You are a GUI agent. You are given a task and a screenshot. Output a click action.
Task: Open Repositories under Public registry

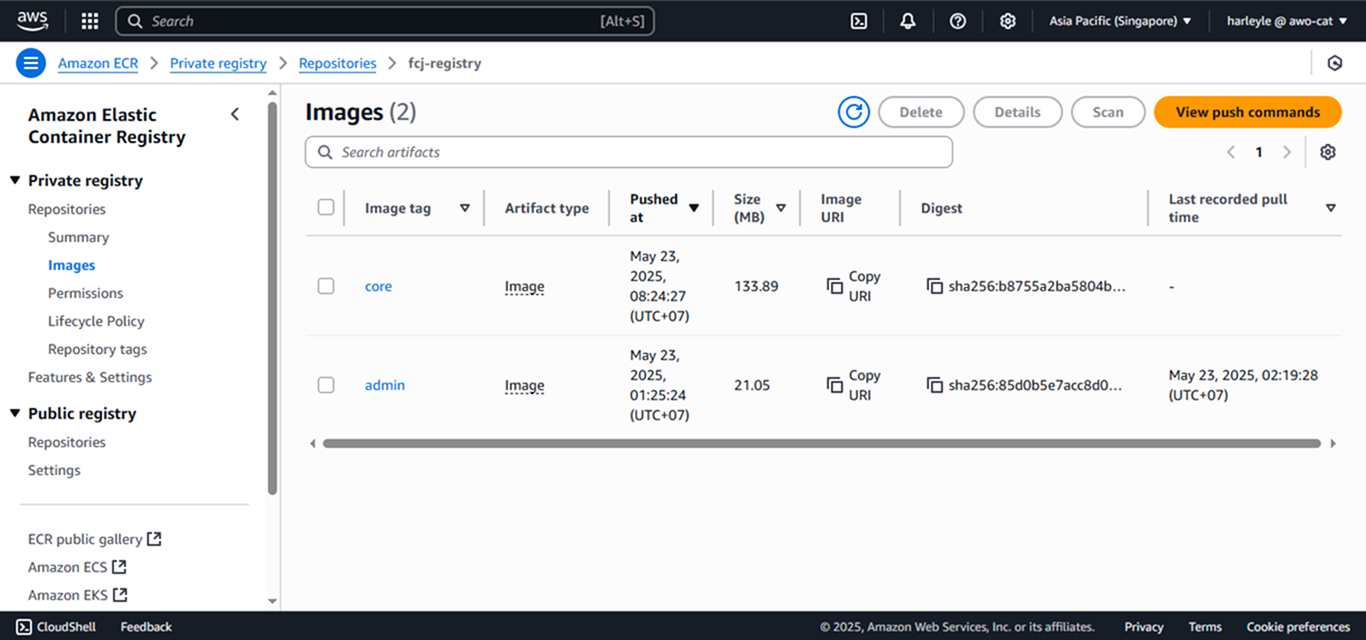pyautogui.click(x=67, y=442)
